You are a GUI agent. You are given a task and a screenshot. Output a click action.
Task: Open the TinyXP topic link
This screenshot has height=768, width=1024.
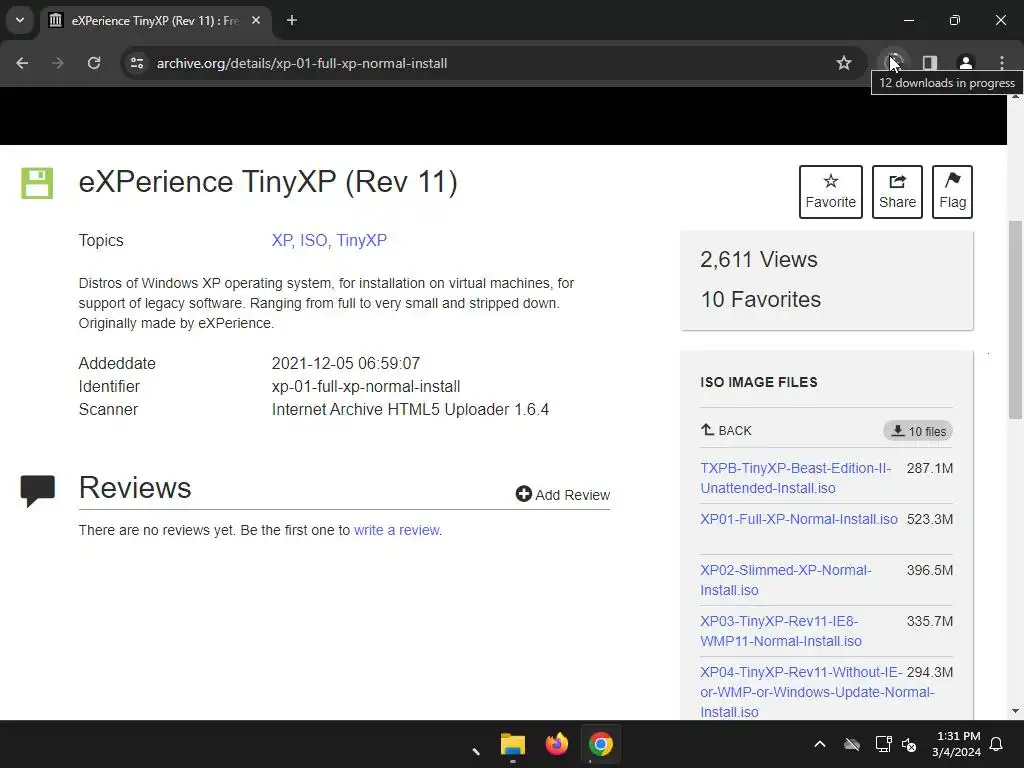[361, 240]
